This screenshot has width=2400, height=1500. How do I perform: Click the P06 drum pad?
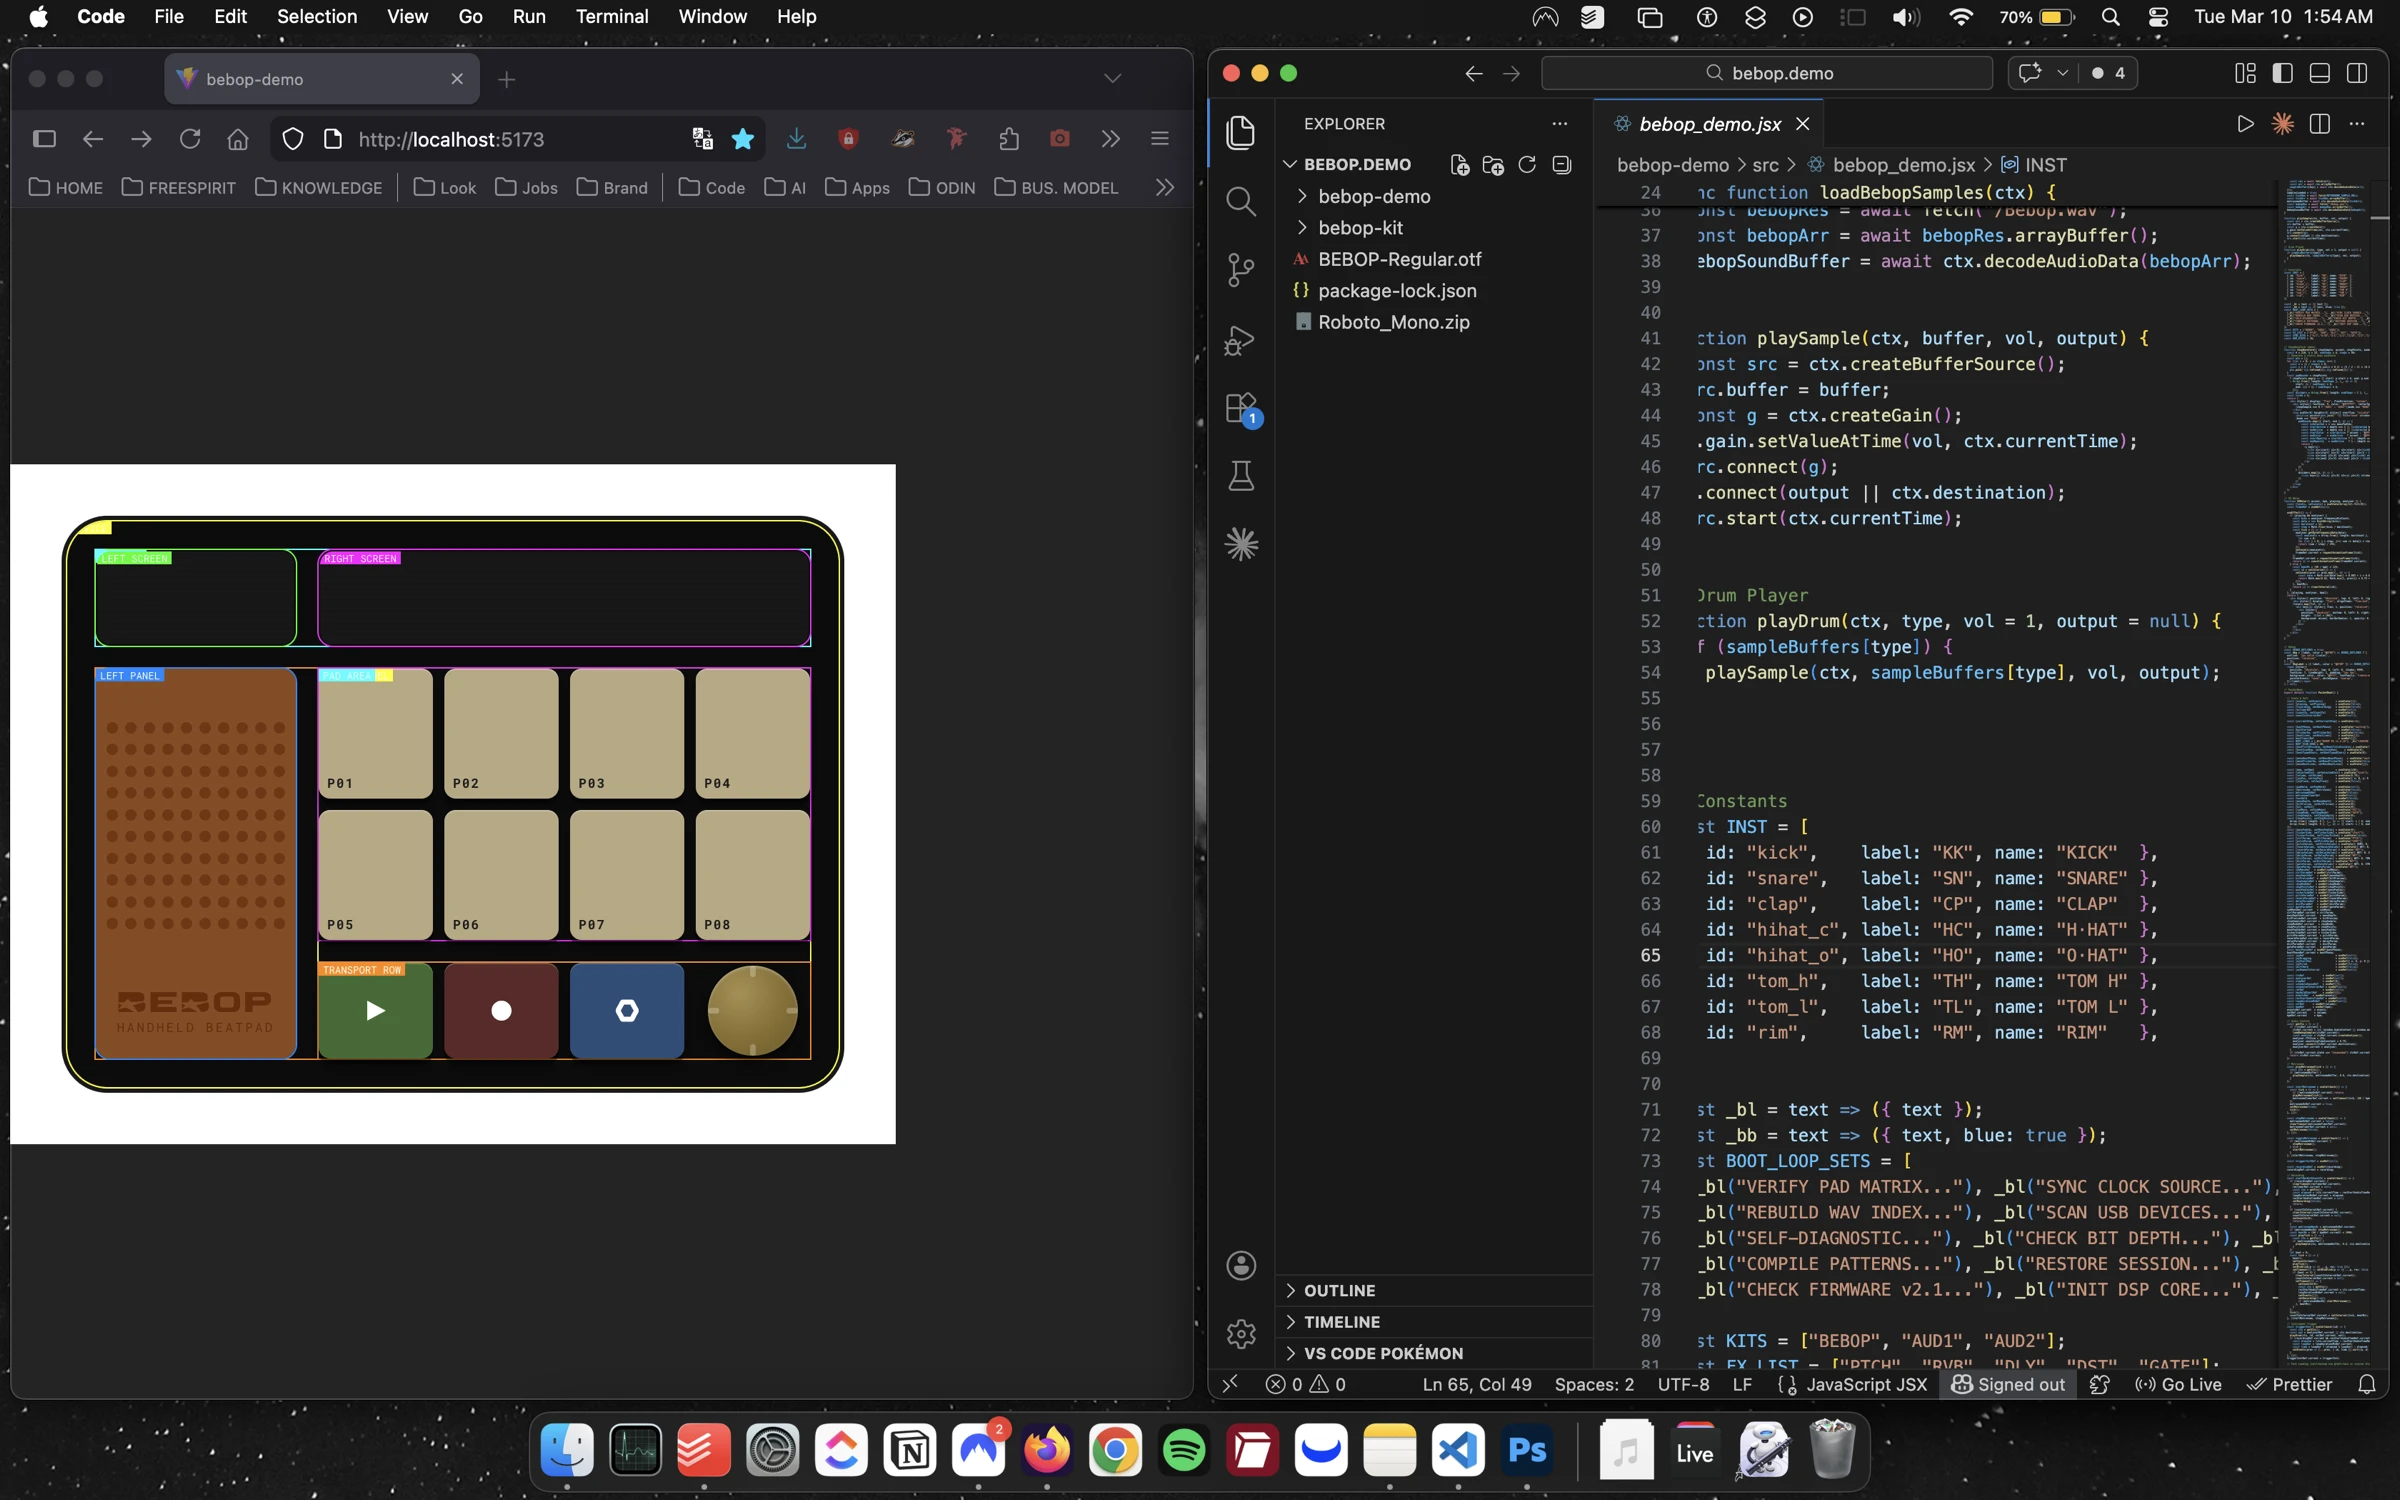[501, 874]
